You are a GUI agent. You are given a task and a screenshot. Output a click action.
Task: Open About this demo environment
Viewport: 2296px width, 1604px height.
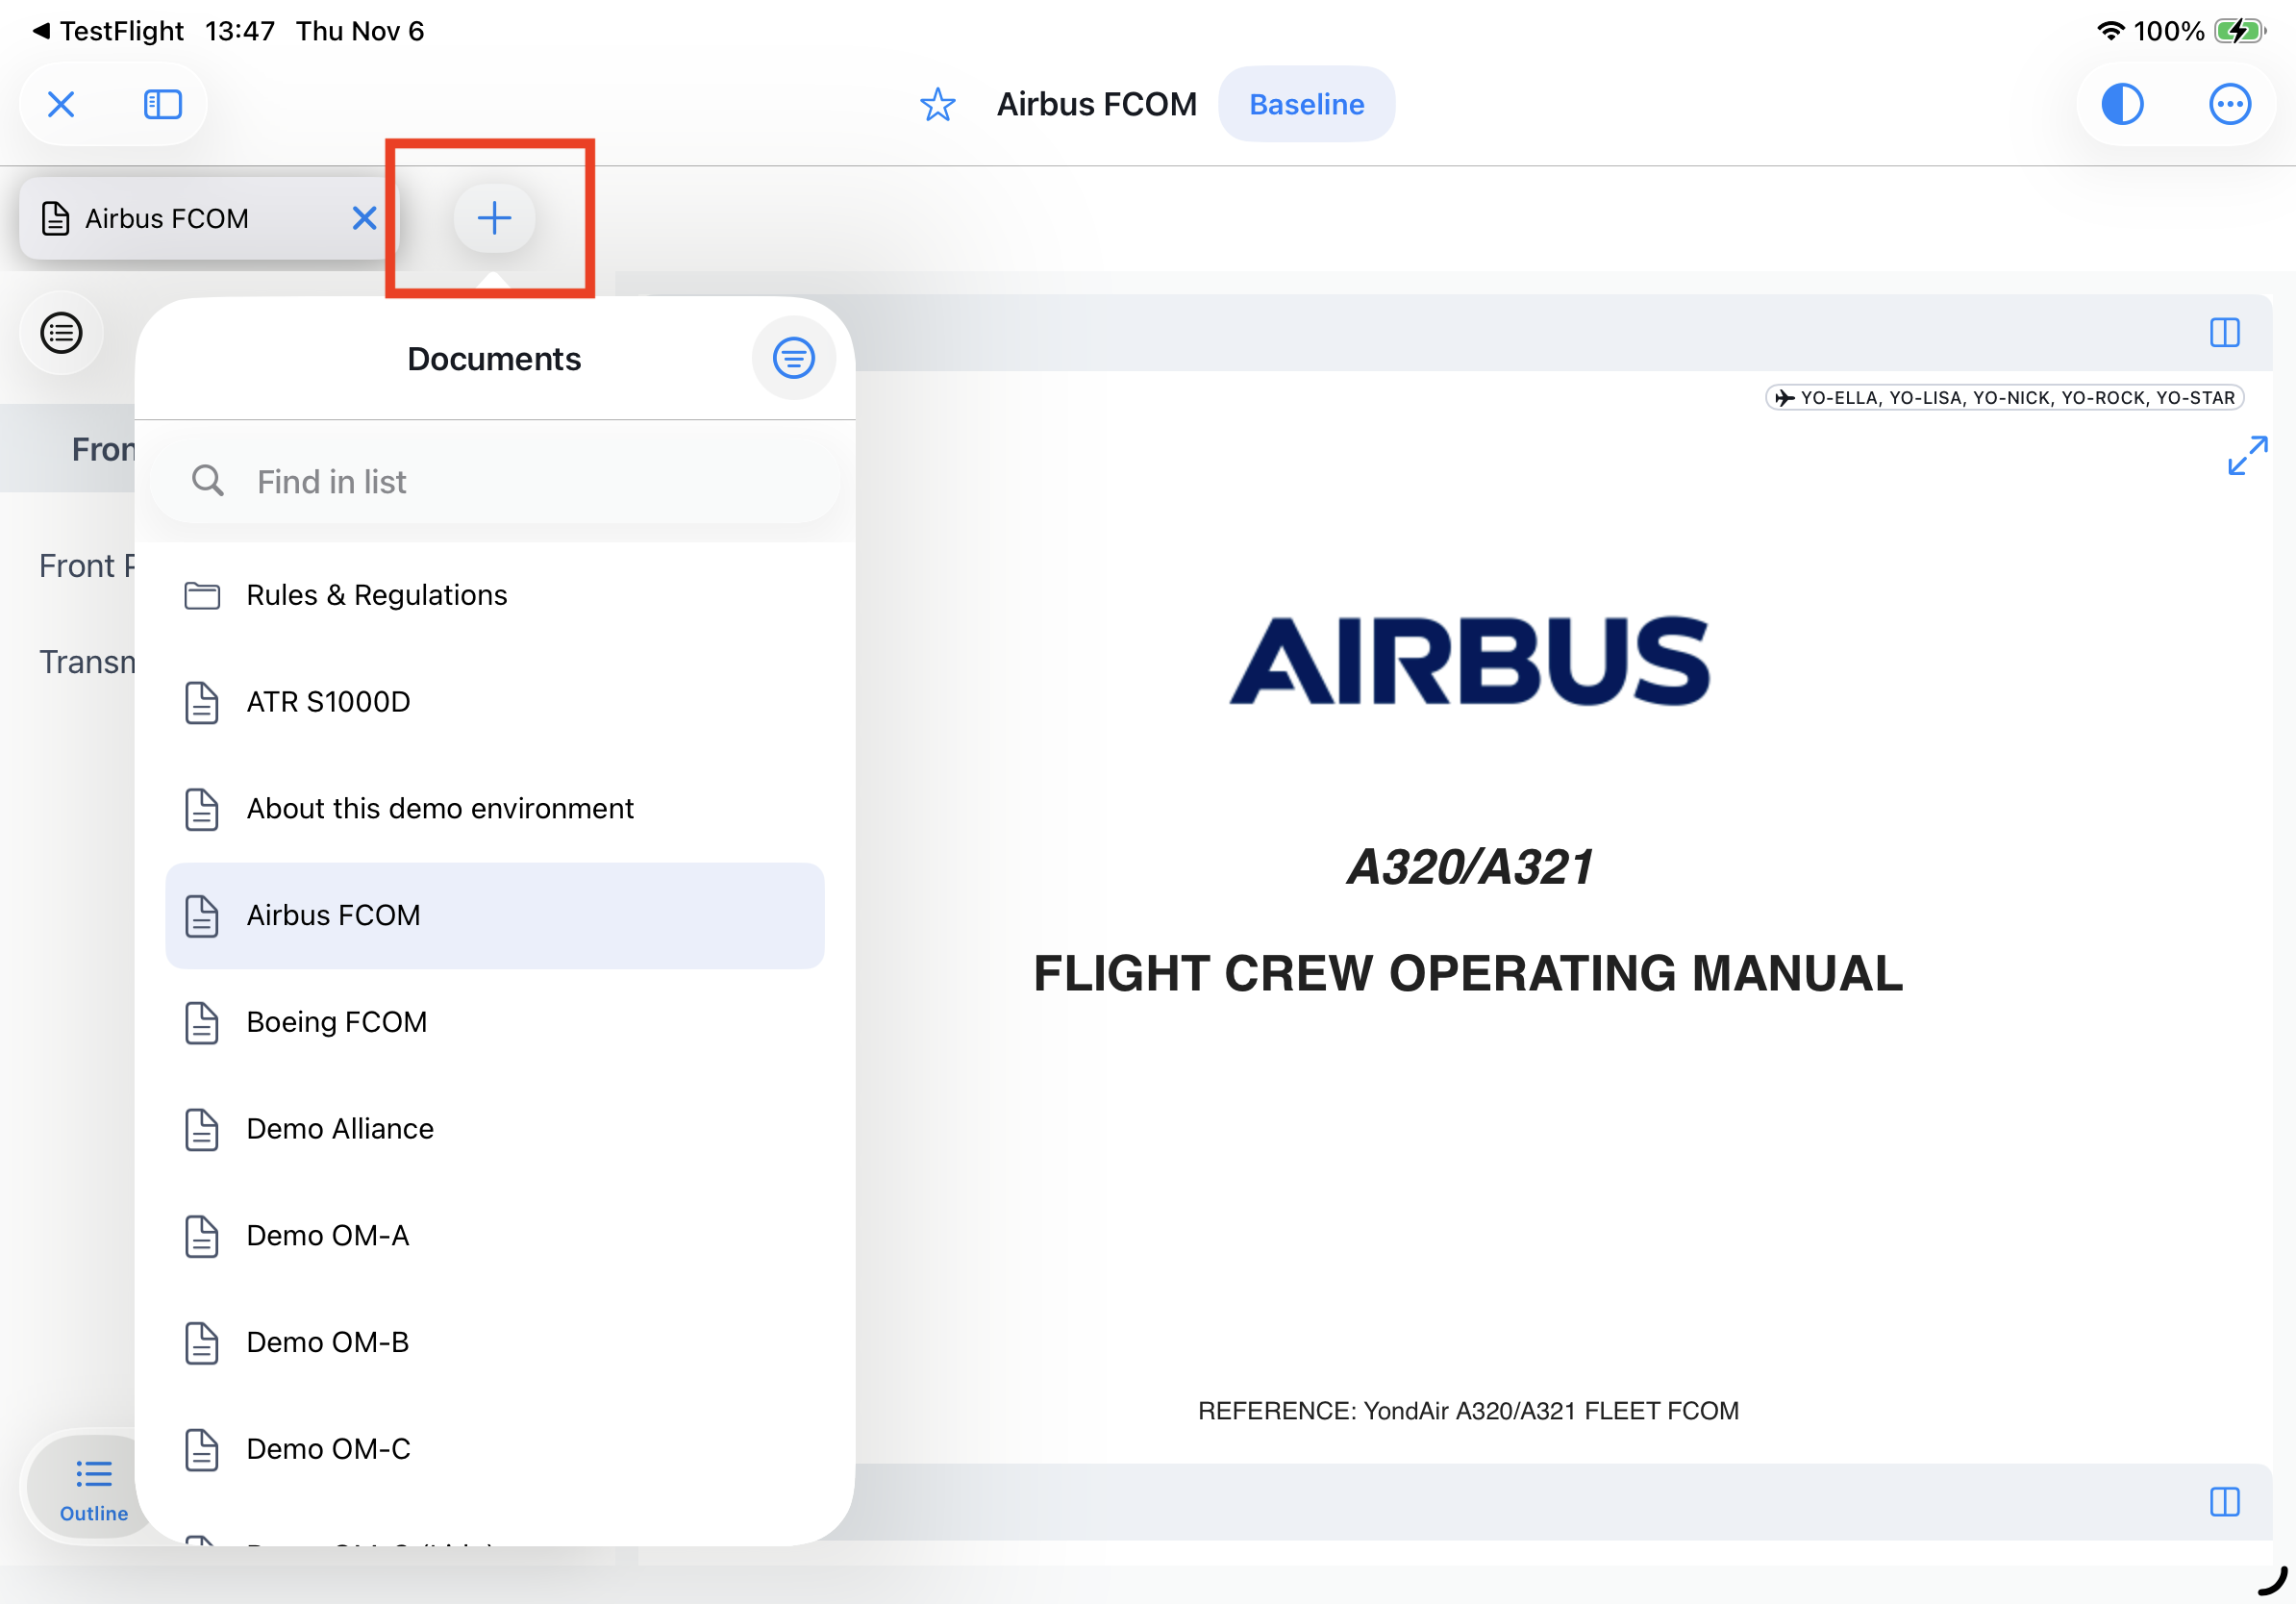pyautogui.click(x=439, y=808)
